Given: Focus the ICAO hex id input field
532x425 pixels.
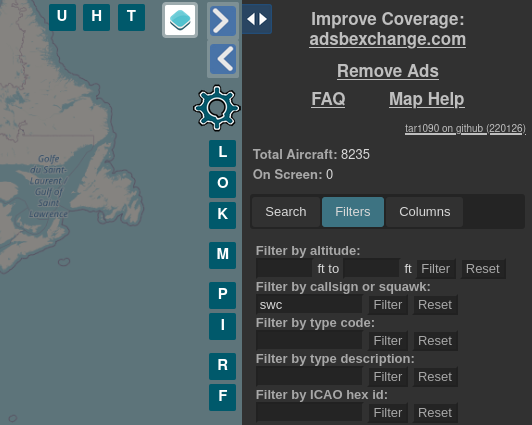Looking at the screenshot, I should (x=309, y=412).
